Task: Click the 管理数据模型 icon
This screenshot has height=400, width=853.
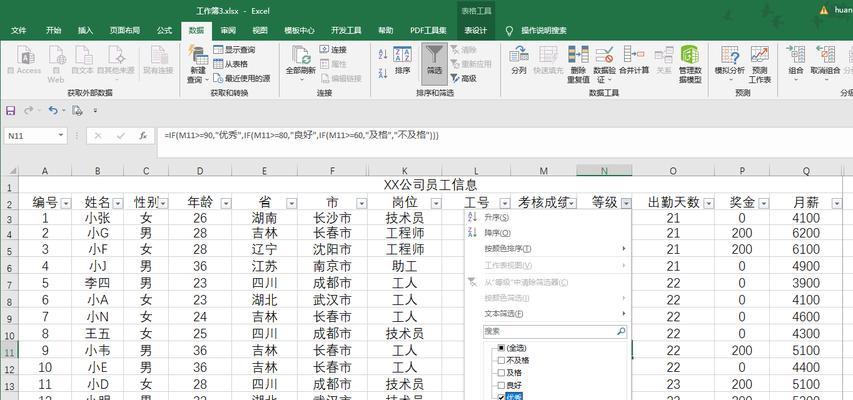Action: coord(690,55)
